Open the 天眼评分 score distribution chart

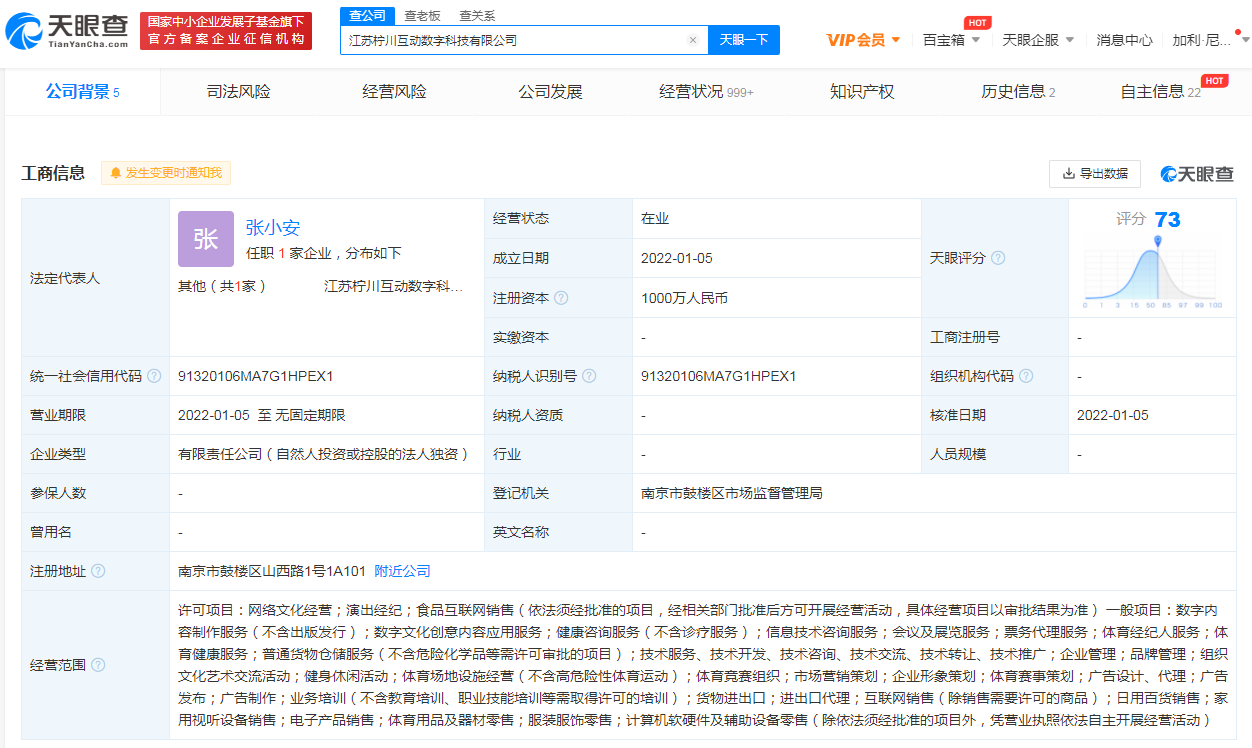click(x=1152, y=272)
